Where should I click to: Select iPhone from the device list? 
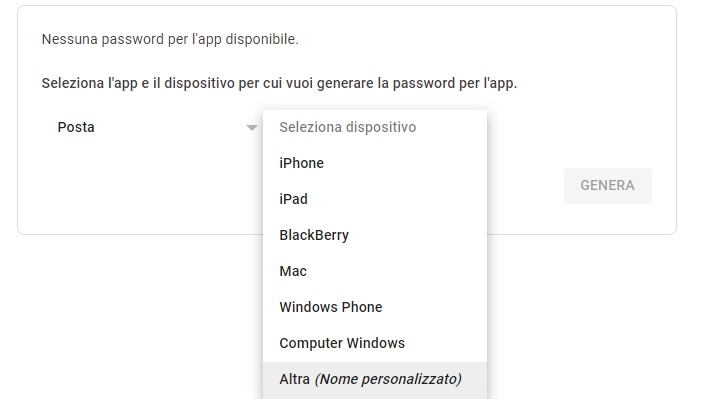coord(375,163)
